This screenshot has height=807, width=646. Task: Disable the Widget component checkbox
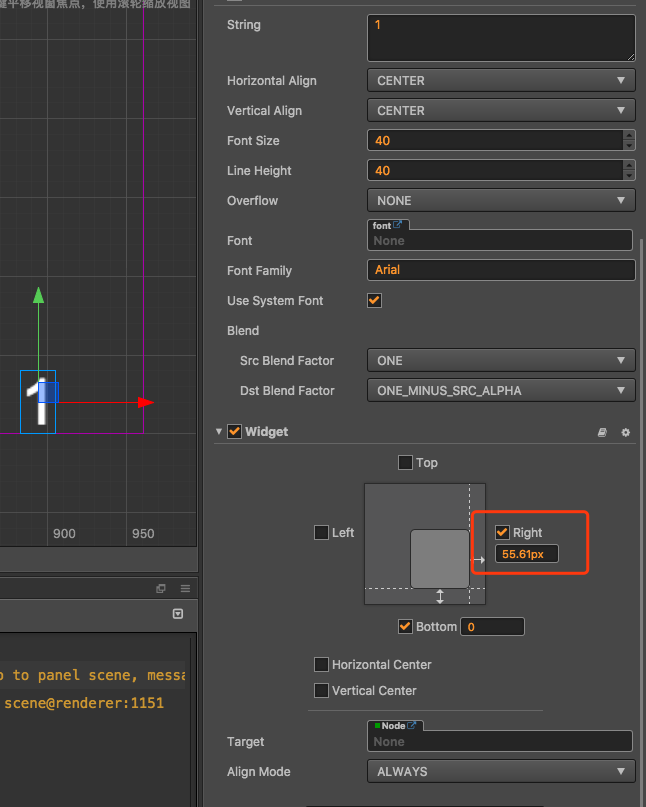234,431
